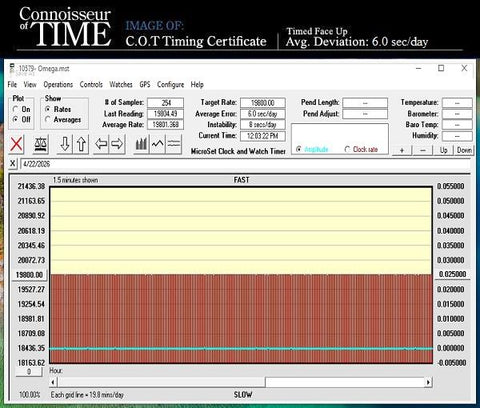
Task: Open the Configure menu
Action: click(170, 85)
